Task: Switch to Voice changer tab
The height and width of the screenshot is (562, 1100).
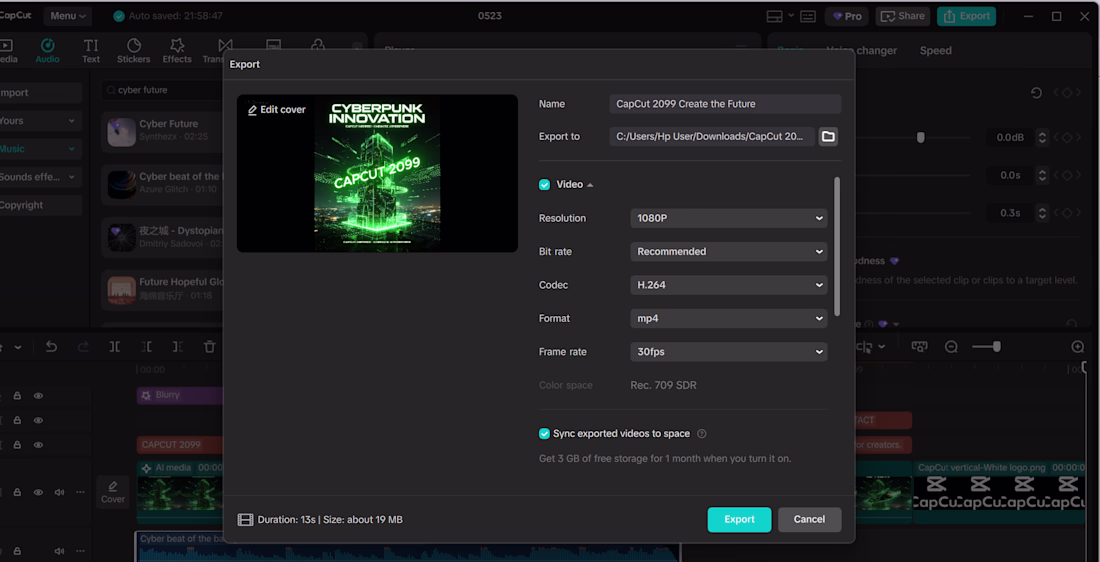Action: coord(861,51)
